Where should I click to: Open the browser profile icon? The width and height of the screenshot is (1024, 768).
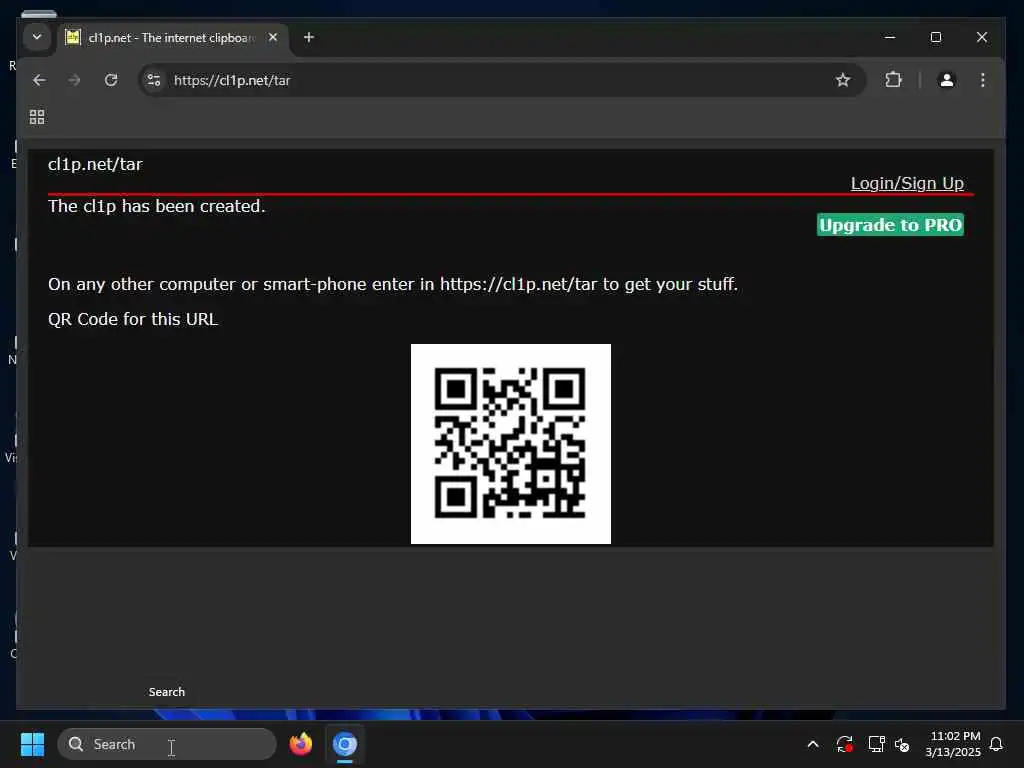pos(946,80)
